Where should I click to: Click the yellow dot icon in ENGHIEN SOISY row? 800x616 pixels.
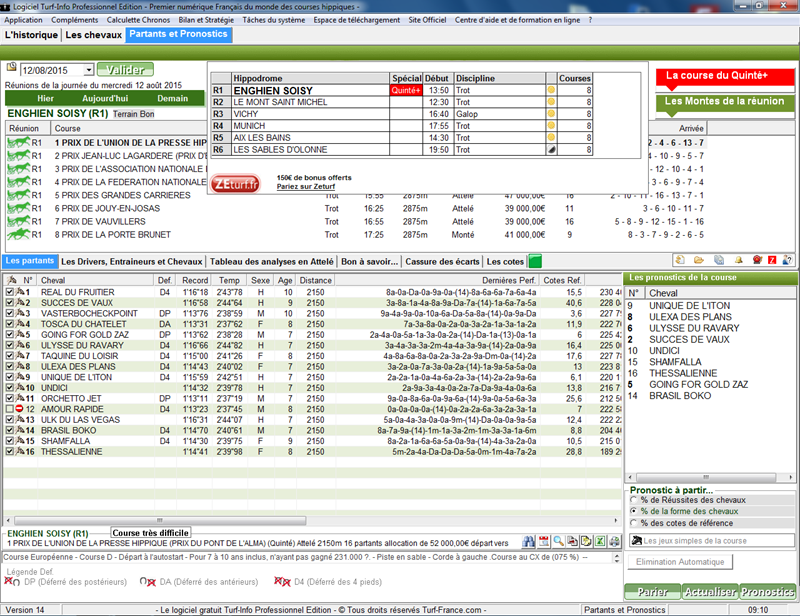pyautogui.click(x=551, y=90)
